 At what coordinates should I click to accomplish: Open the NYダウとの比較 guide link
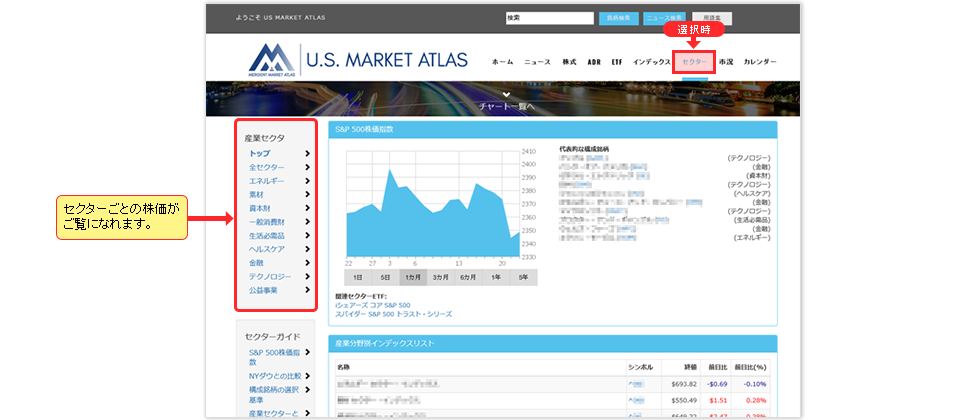point(275,375)
